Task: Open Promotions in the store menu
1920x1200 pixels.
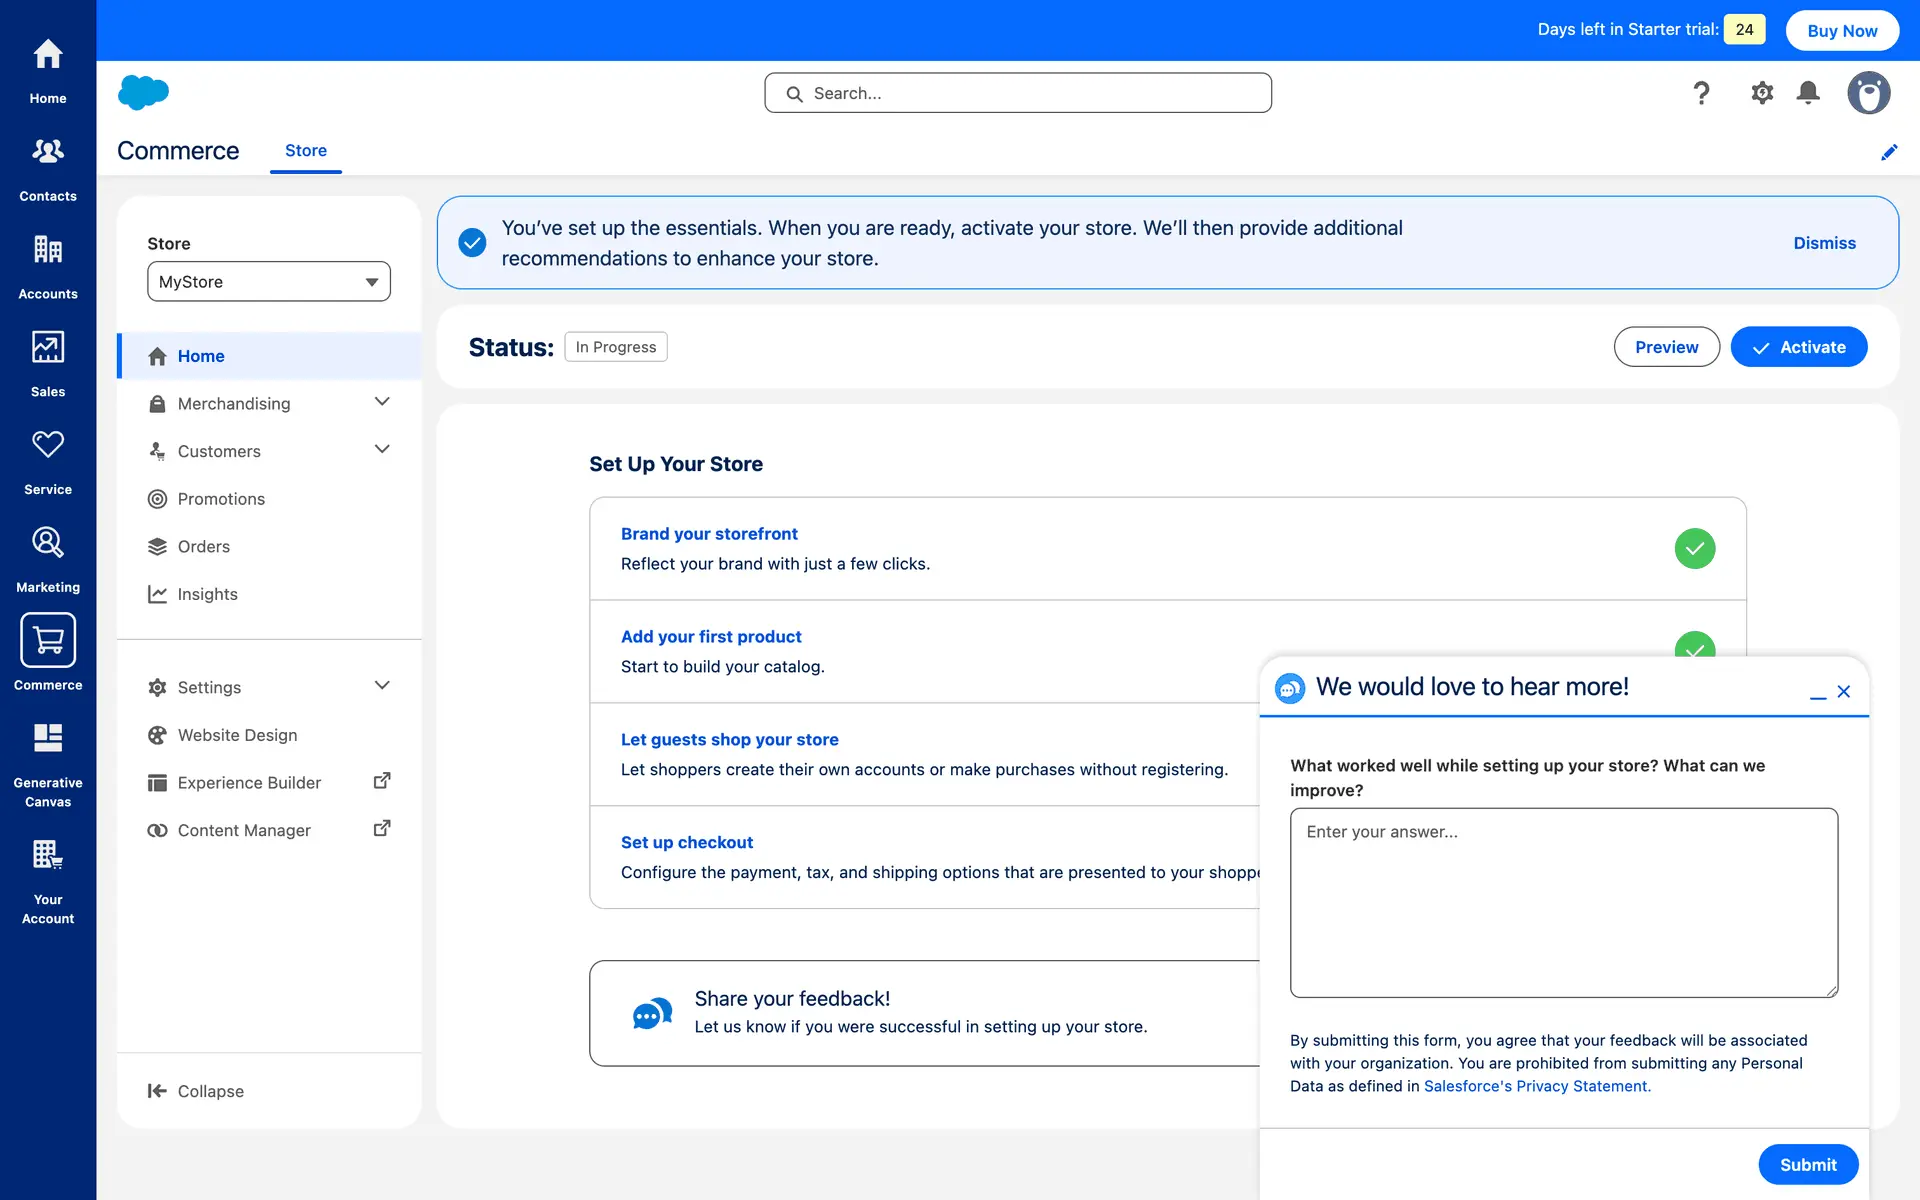Action: tap(221, 499)
